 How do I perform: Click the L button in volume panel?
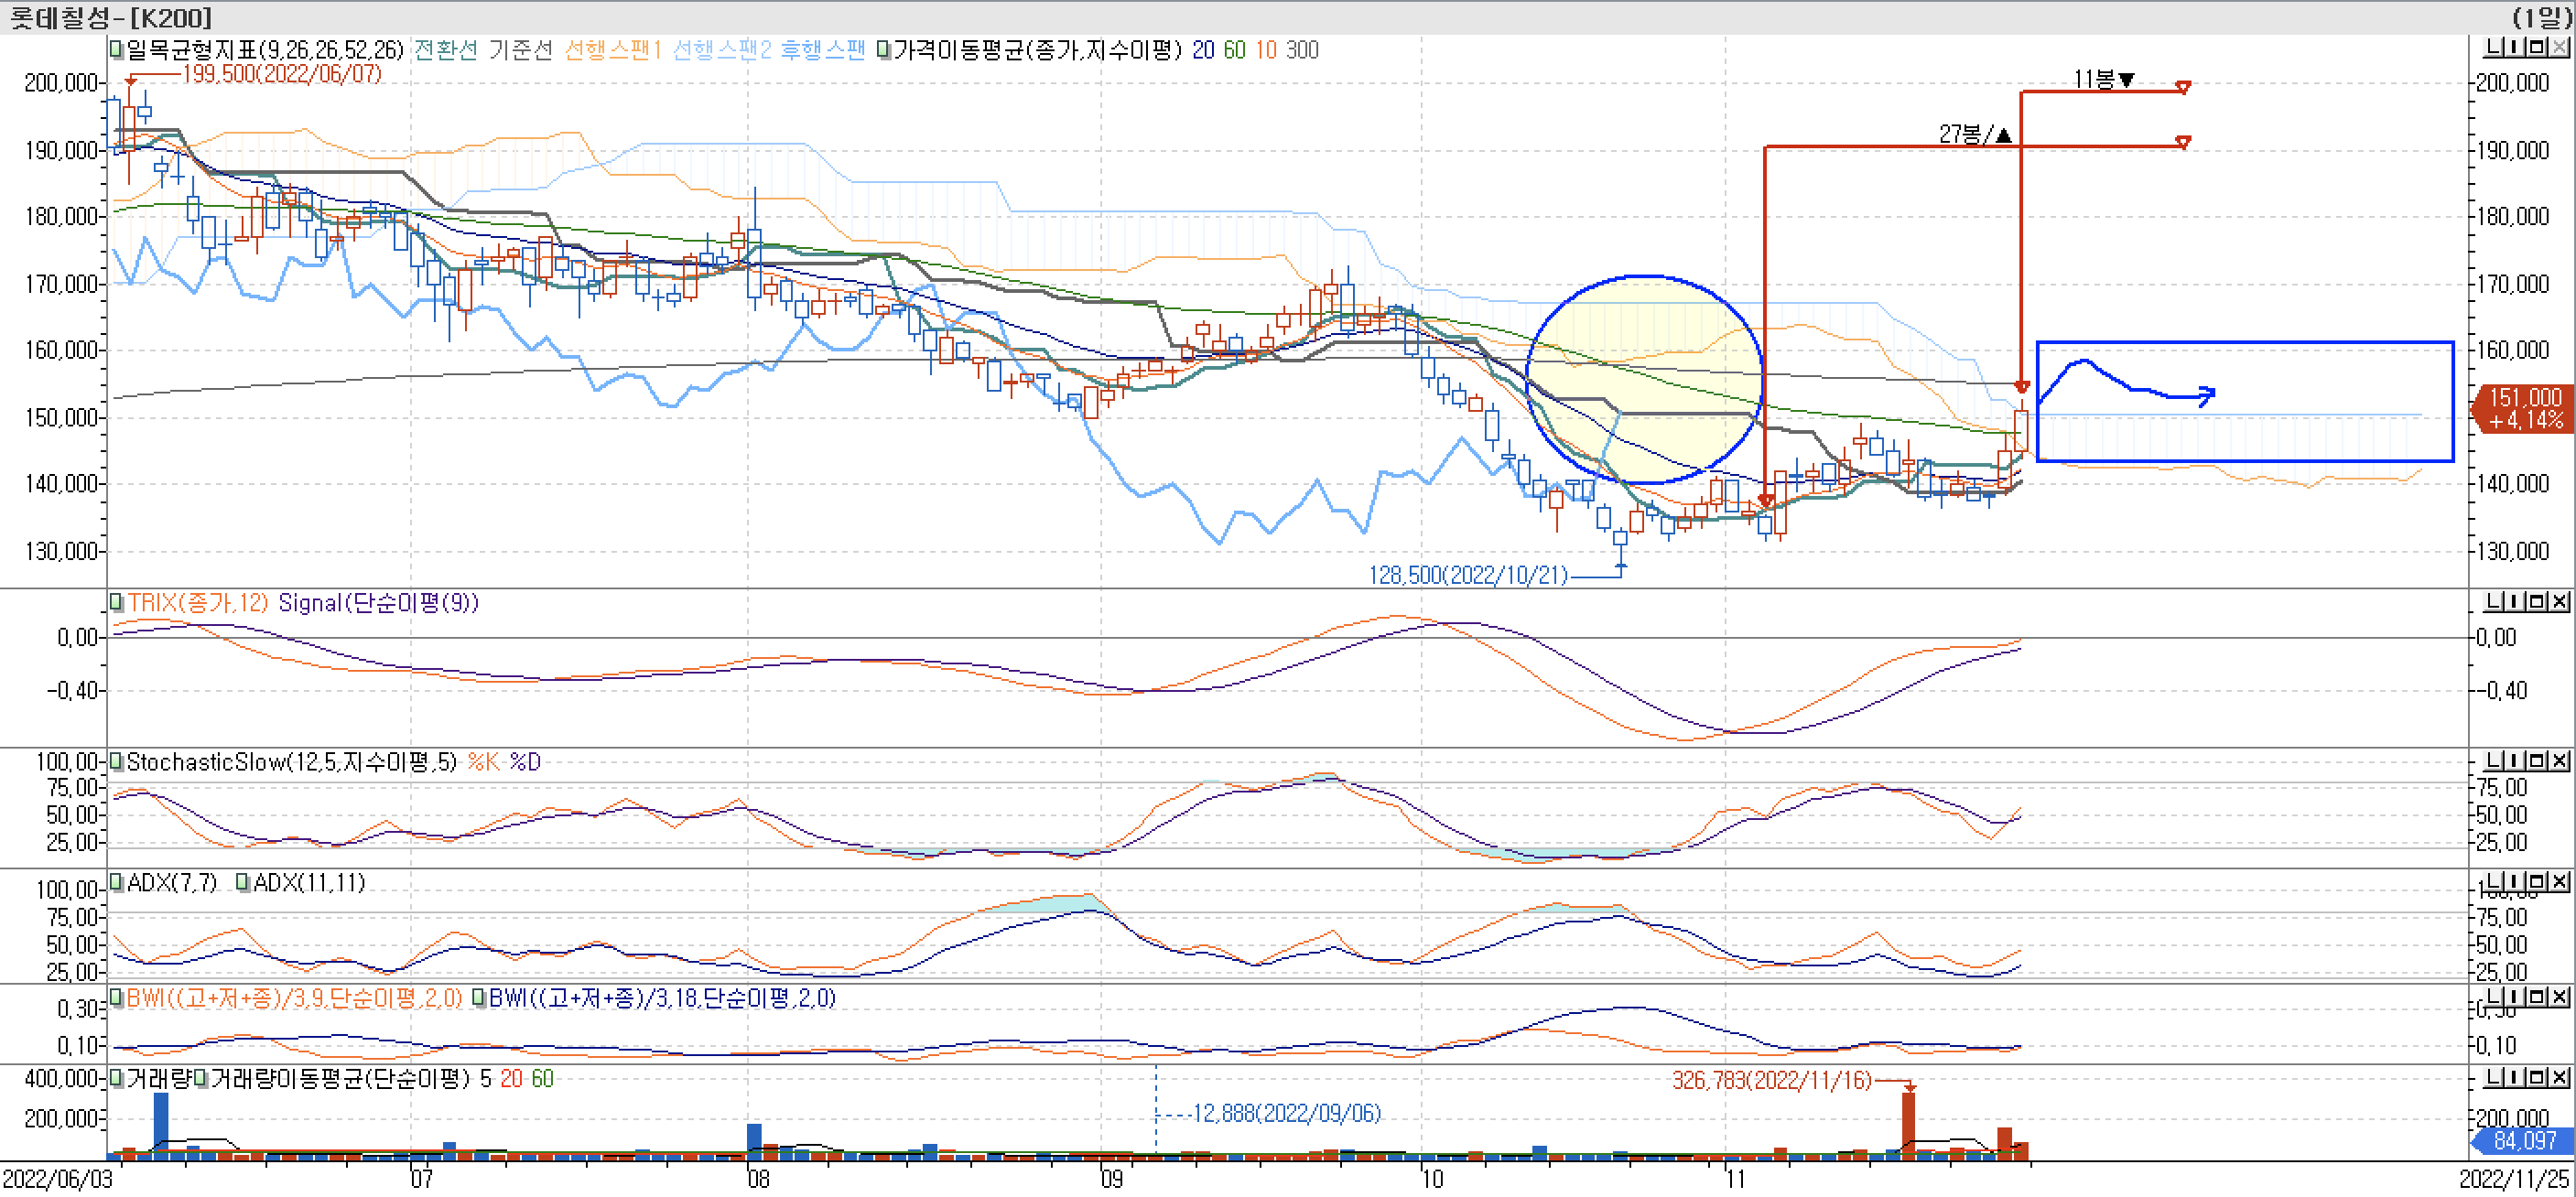click(2493, 1077)
